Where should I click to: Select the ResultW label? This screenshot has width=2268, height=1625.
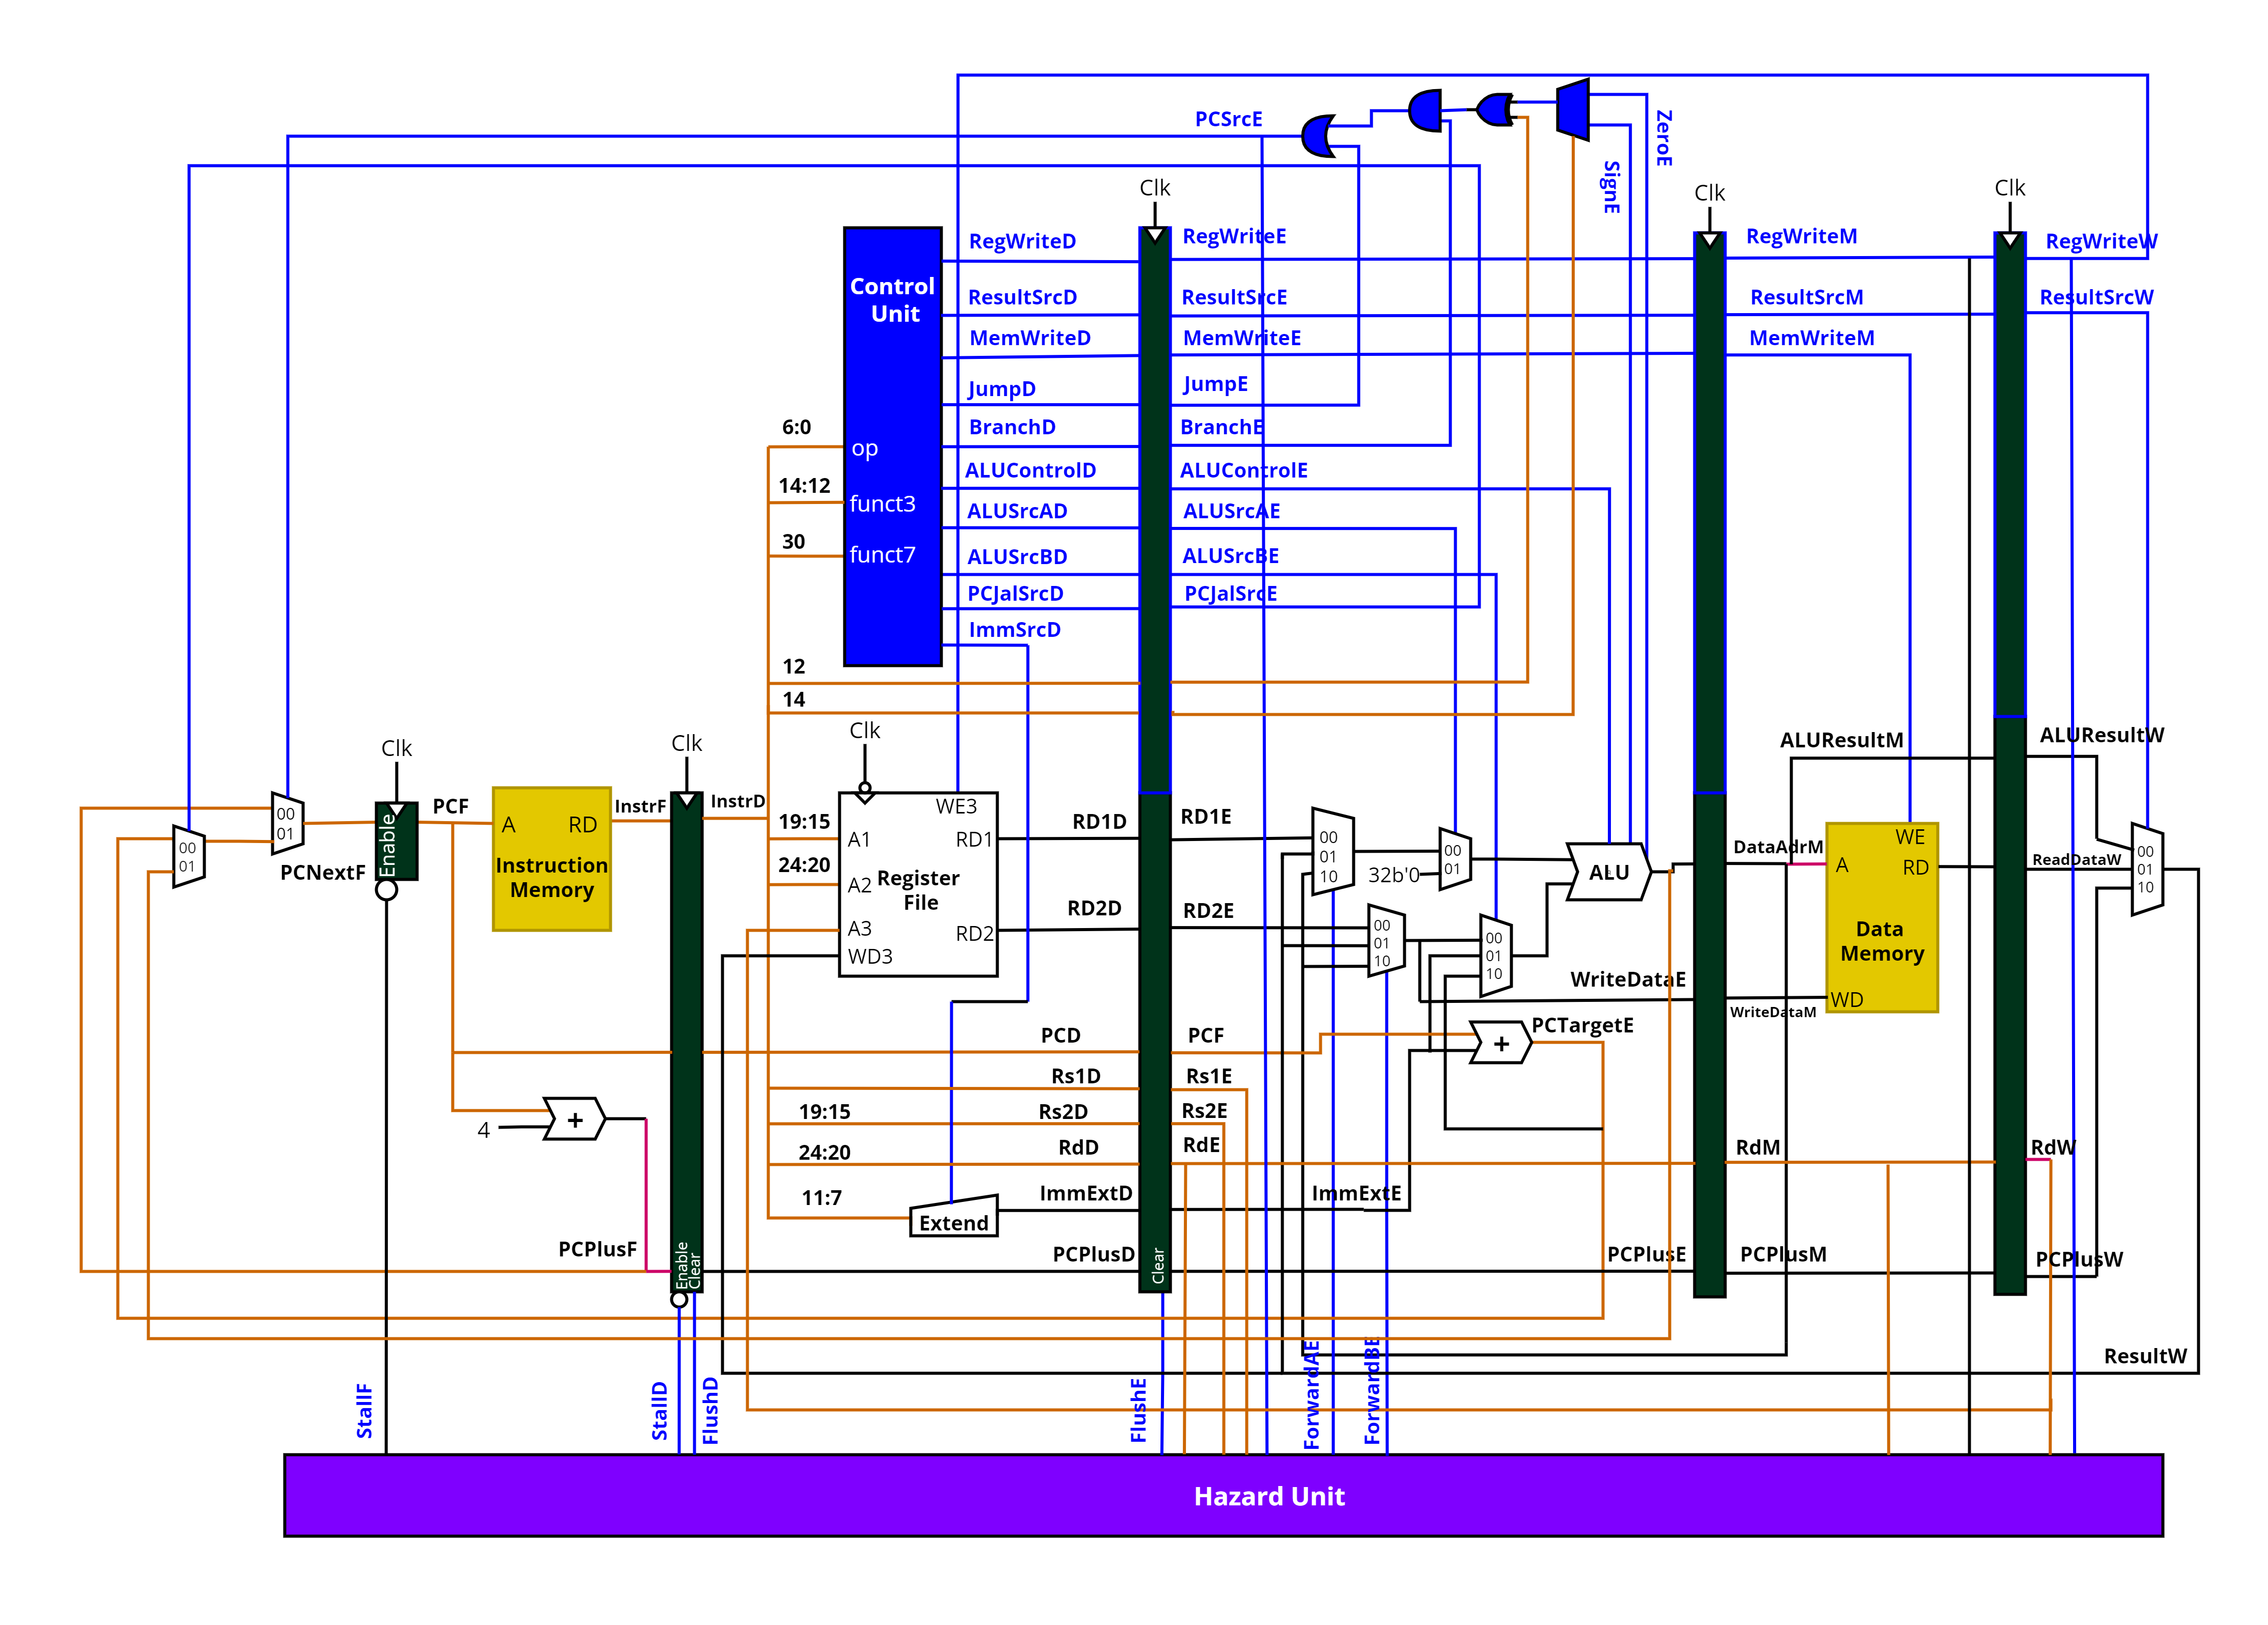pos(2145,1356)
